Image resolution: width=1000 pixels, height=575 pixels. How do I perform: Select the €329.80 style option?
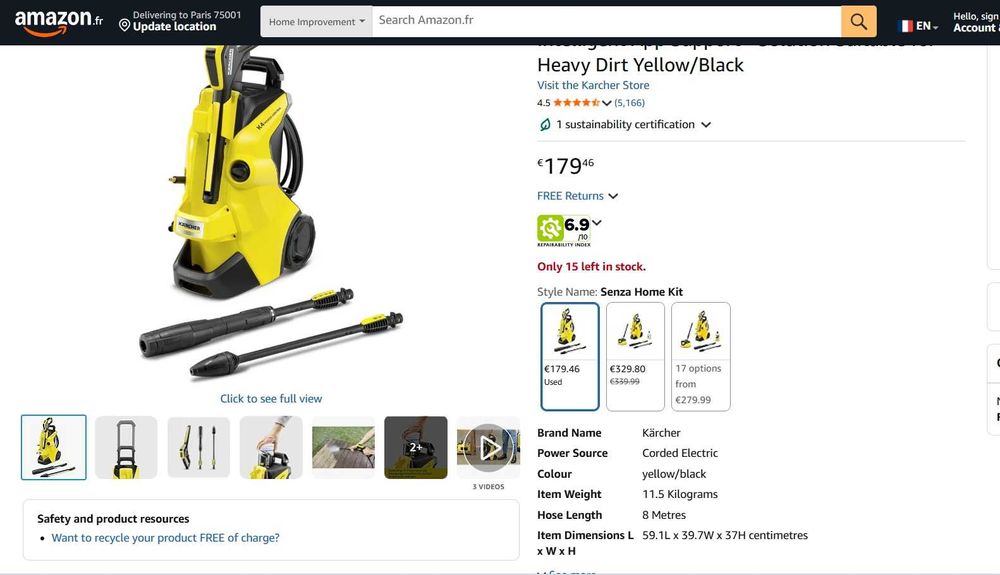[x=635, y=356]
